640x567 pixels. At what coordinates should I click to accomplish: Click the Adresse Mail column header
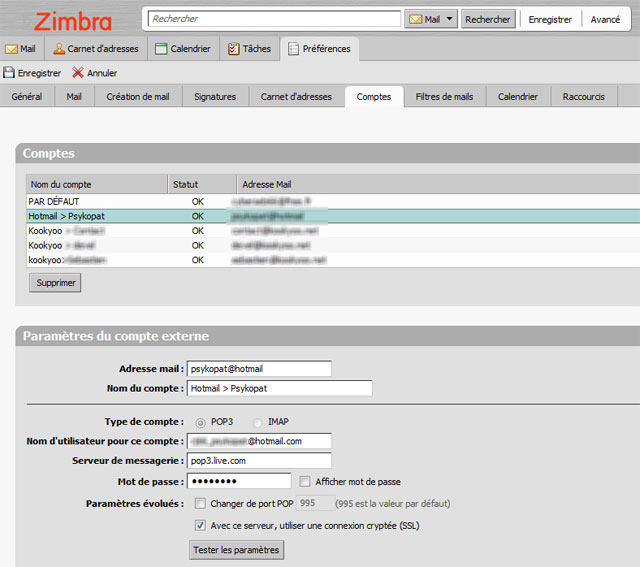click(439, 185)
